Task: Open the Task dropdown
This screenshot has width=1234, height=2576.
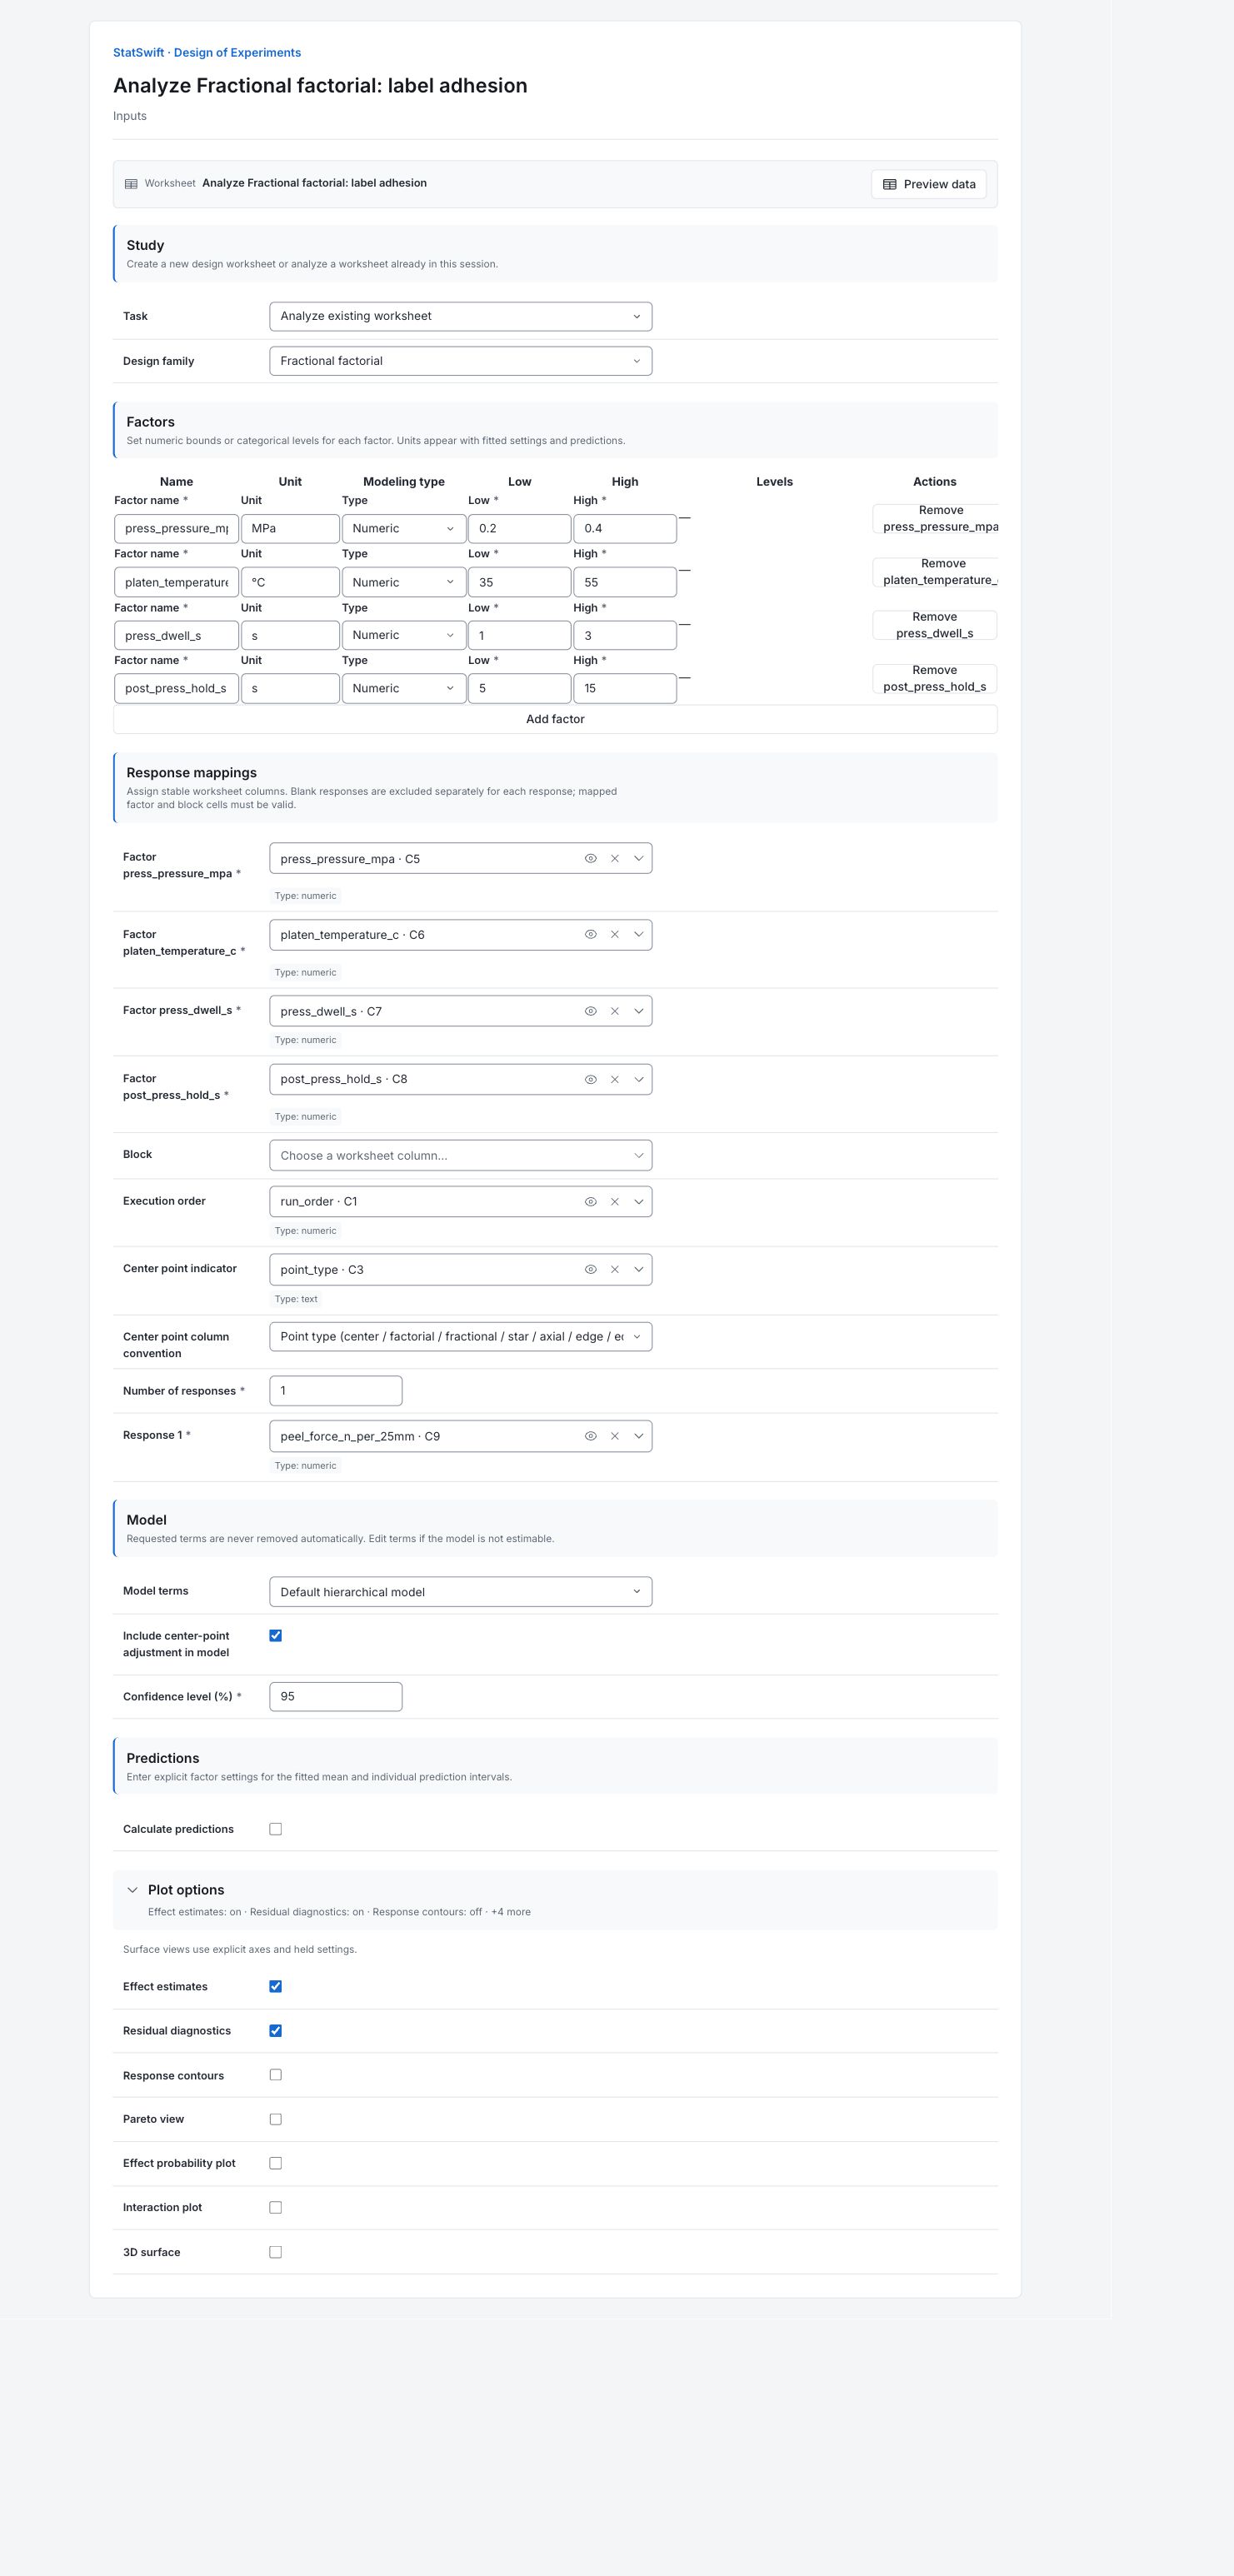Action: pyautogui.click(x=460, y=316)
